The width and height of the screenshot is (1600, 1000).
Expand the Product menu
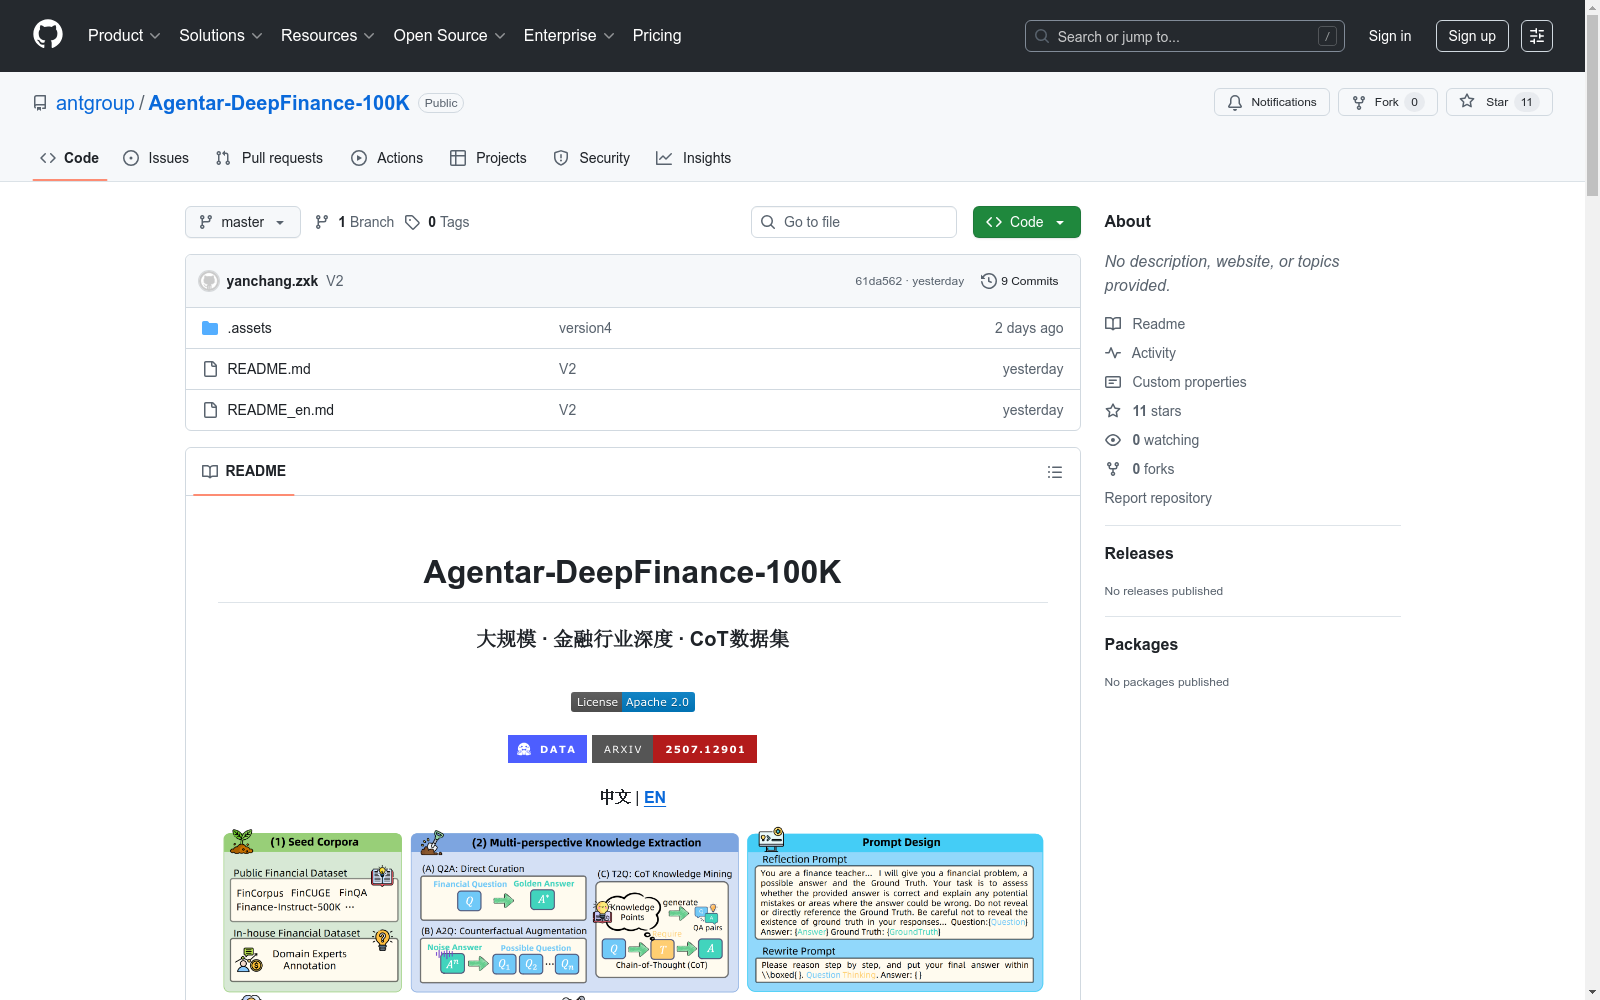click(124, 36)
